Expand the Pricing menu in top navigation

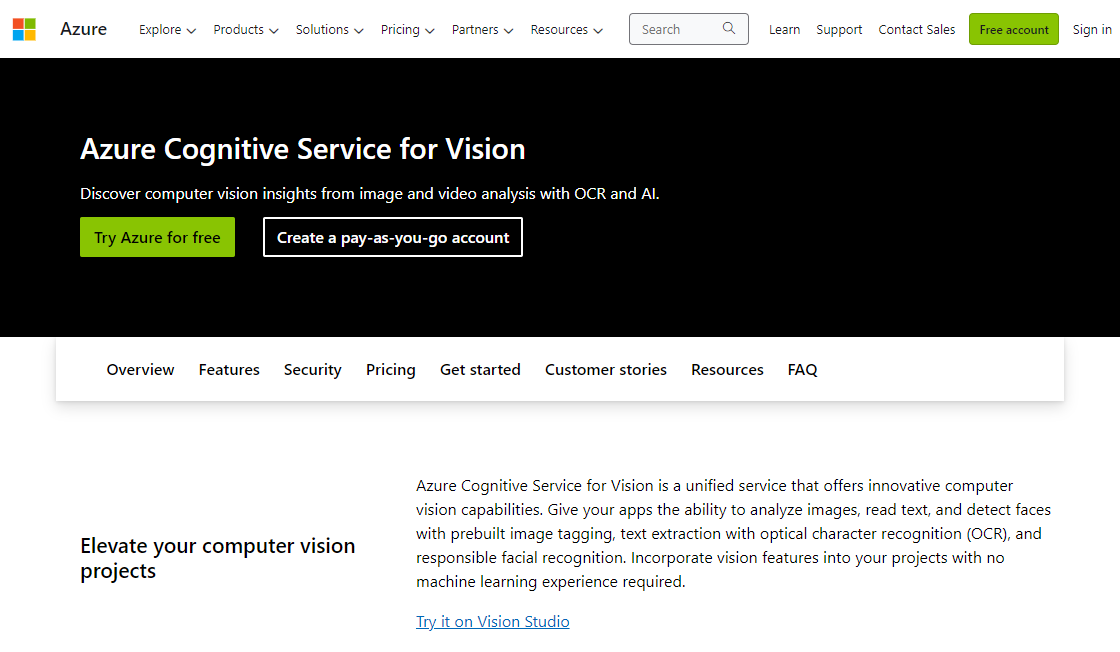407,30
